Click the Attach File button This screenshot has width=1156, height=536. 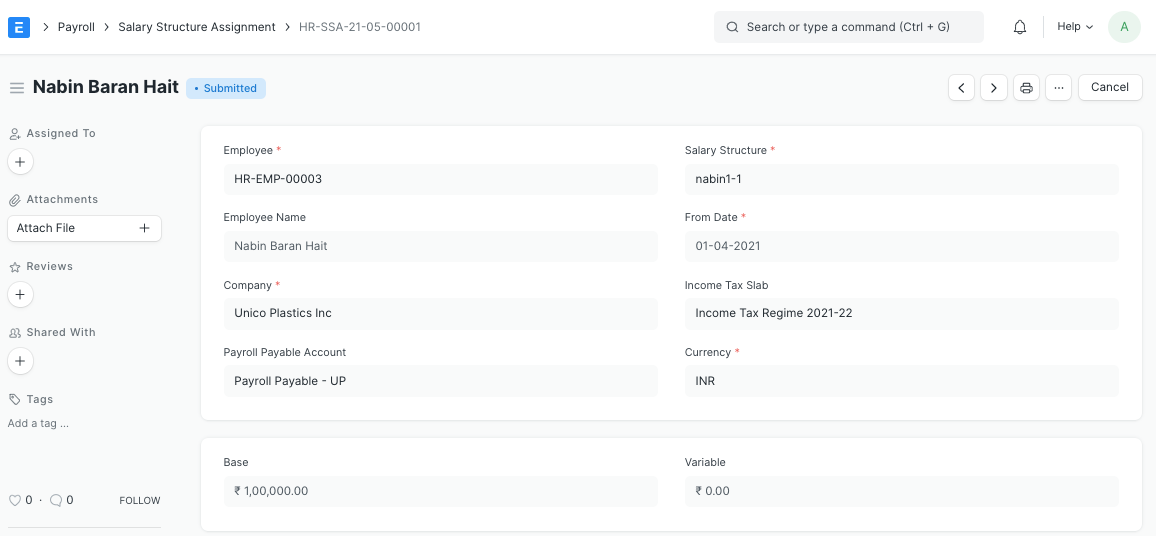click(84, 228)
